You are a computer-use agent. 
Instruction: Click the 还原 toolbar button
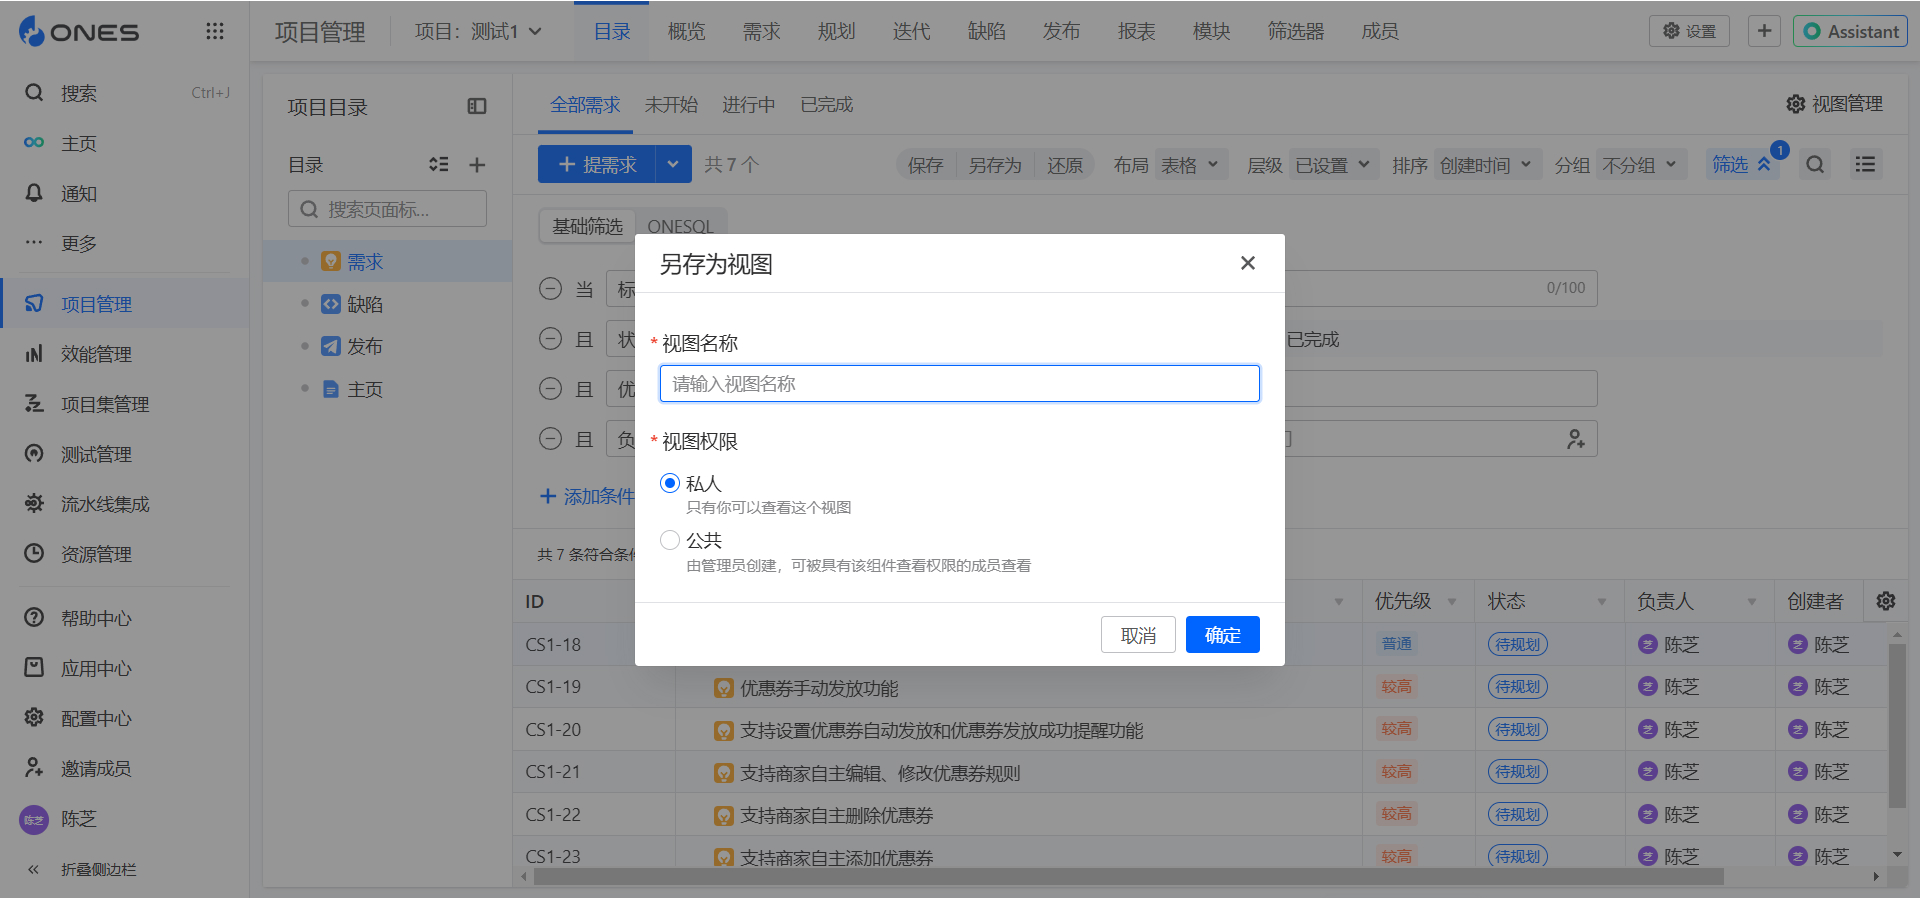[x=1065, y=165]
